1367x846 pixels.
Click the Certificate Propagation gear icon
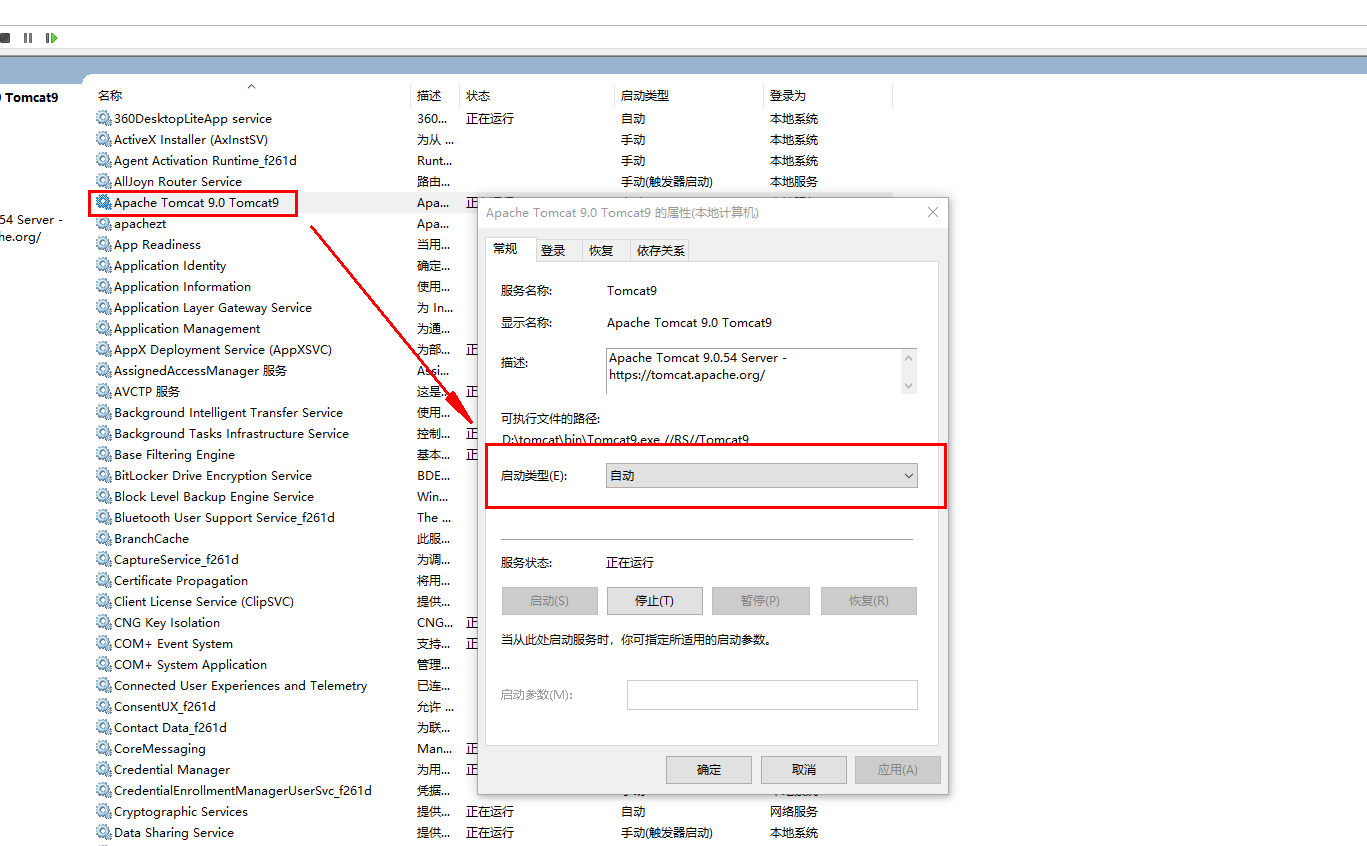click(x=104, y=580)
